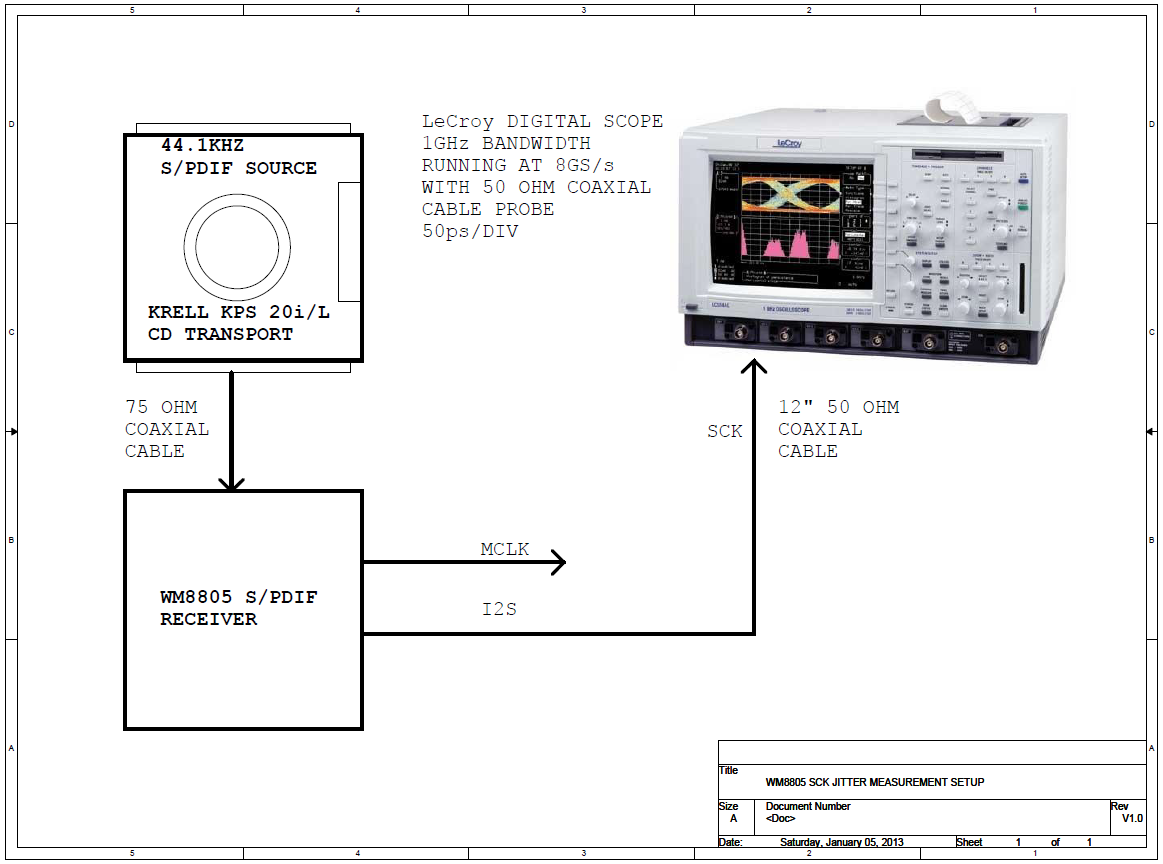Click the MCLK arrowhead

point(558,562)
